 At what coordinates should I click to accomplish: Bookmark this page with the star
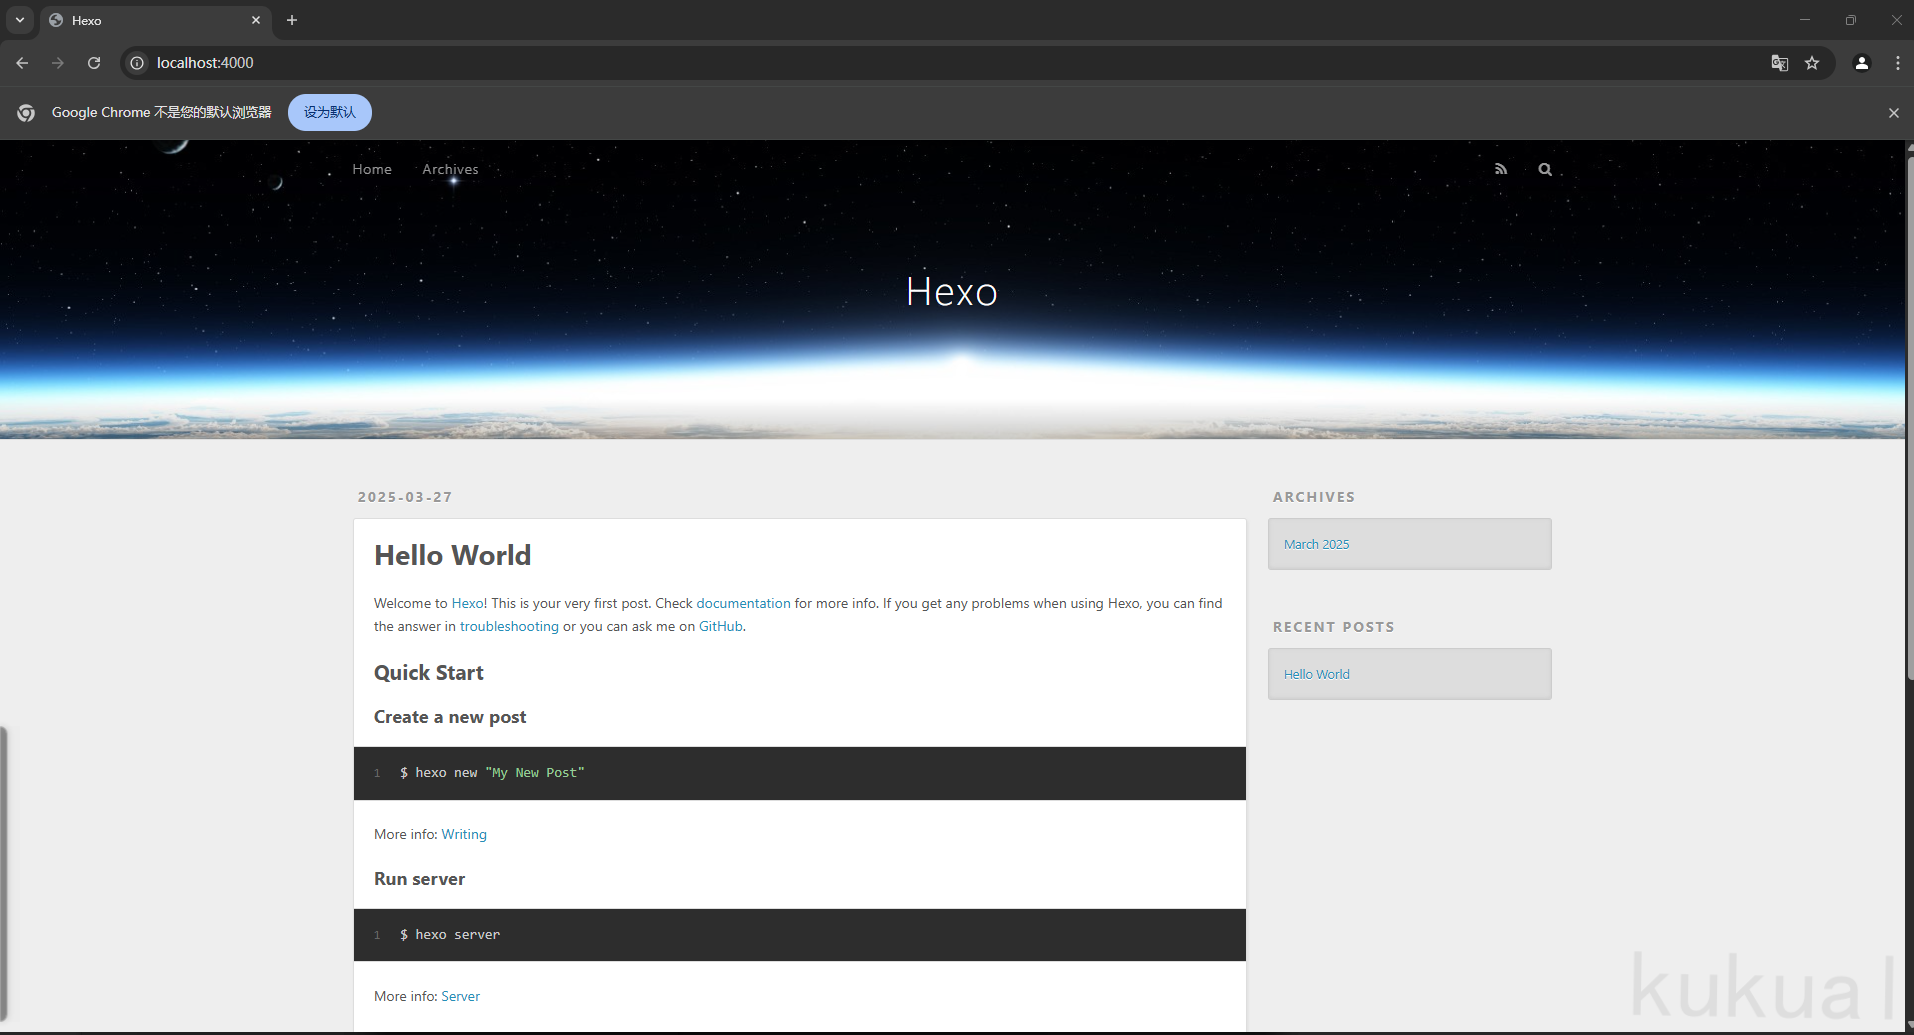coord(1812,63)
